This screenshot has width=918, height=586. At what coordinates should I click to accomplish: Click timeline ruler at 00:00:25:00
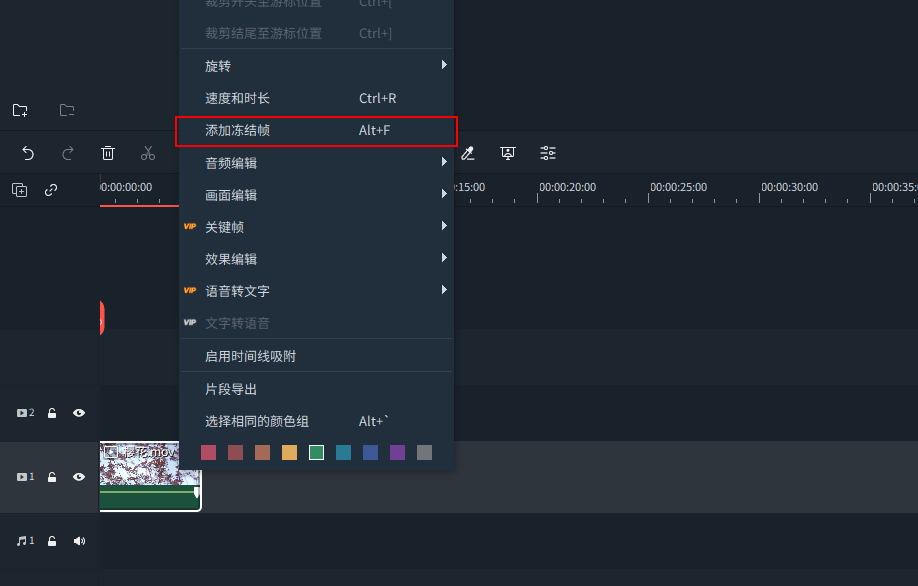(x=679, y=187)
